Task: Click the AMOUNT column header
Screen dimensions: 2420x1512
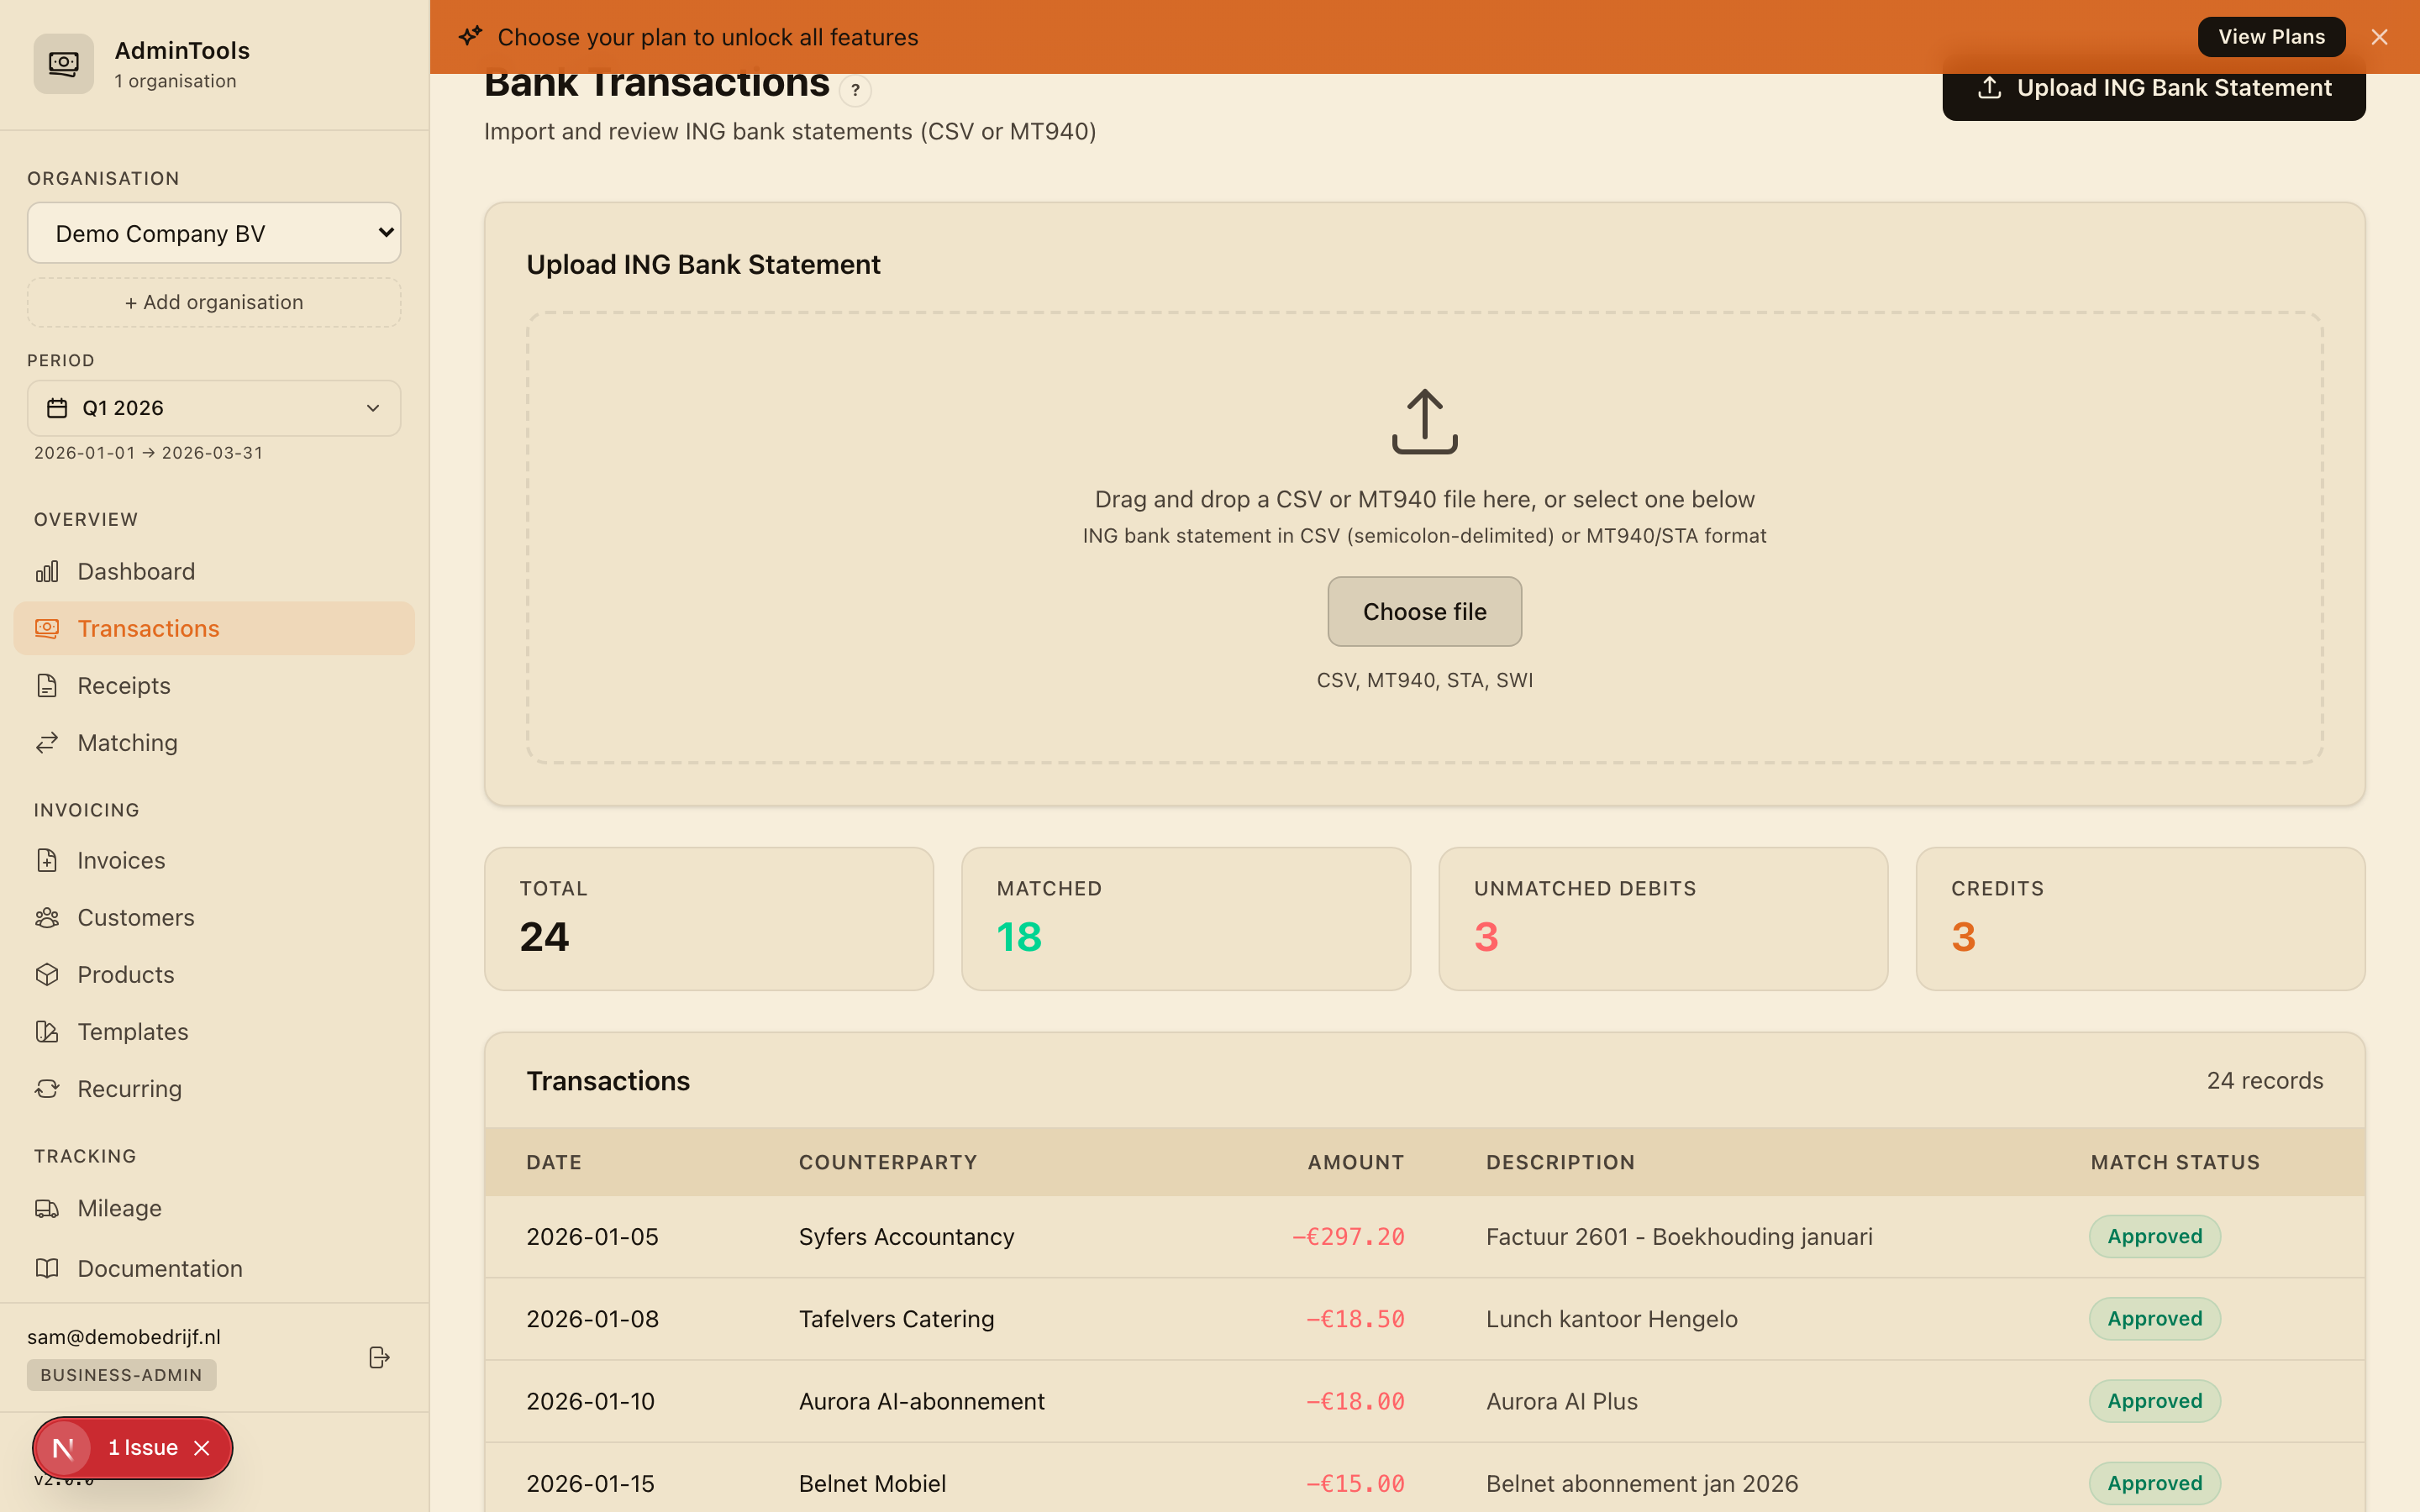Action: (1356, 1162)
